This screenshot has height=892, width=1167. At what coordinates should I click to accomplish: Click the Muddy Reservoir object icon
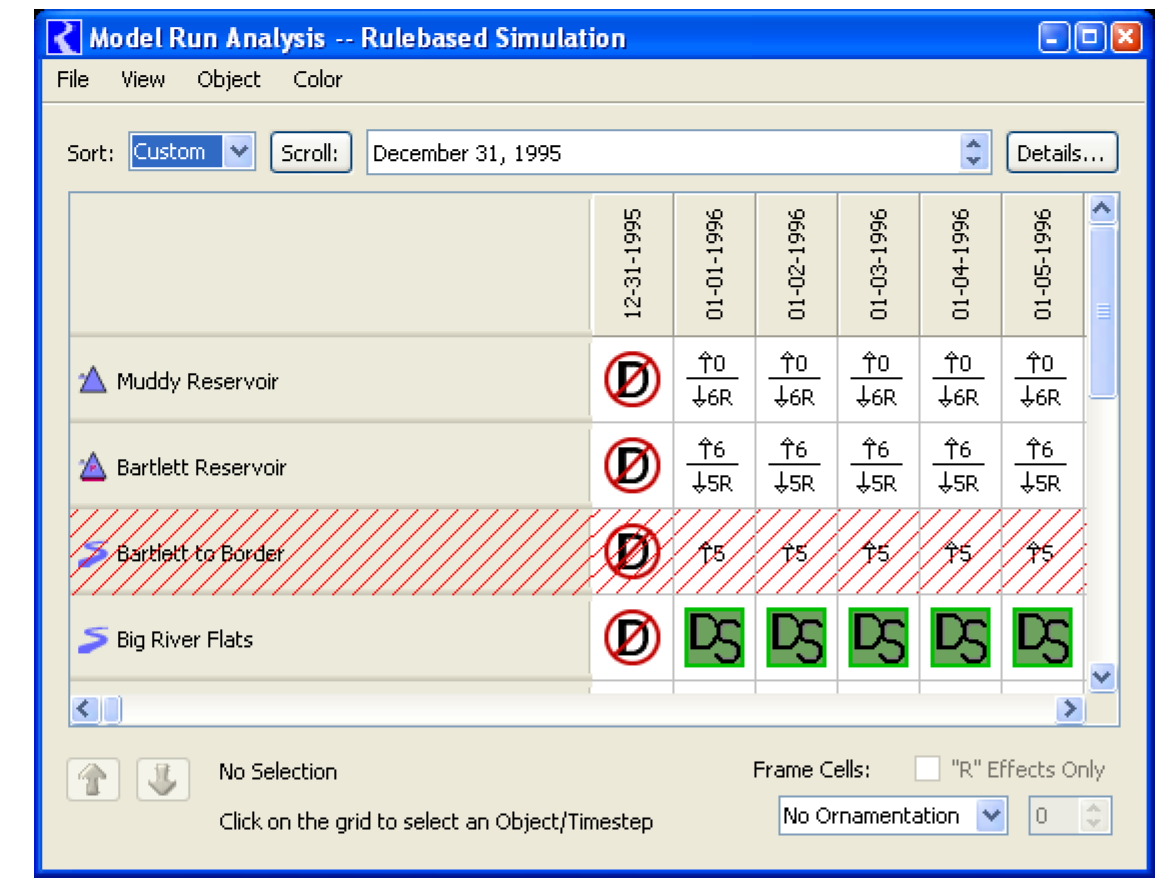point(92,381)
